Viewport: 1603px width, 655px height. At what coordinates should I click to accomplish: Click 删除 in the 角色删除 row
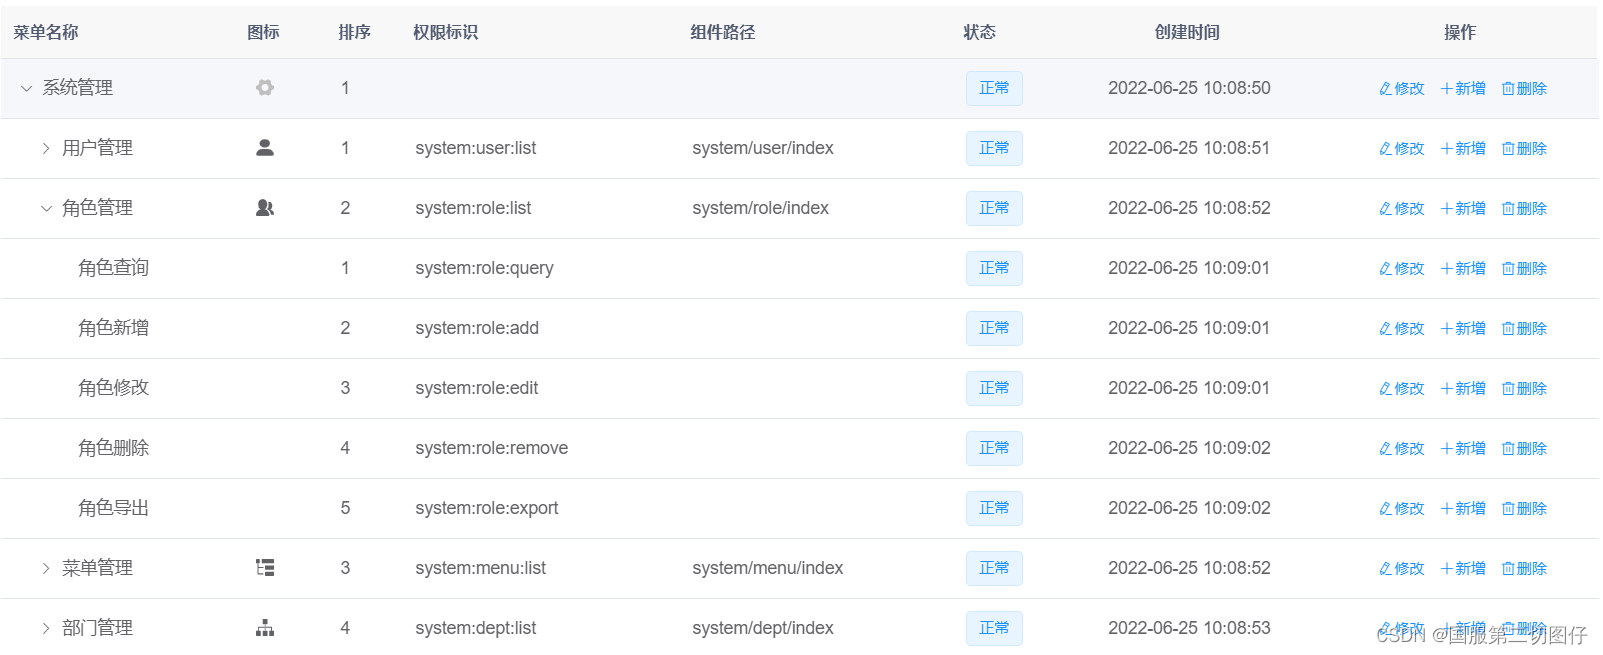(x=1524, y=448)
